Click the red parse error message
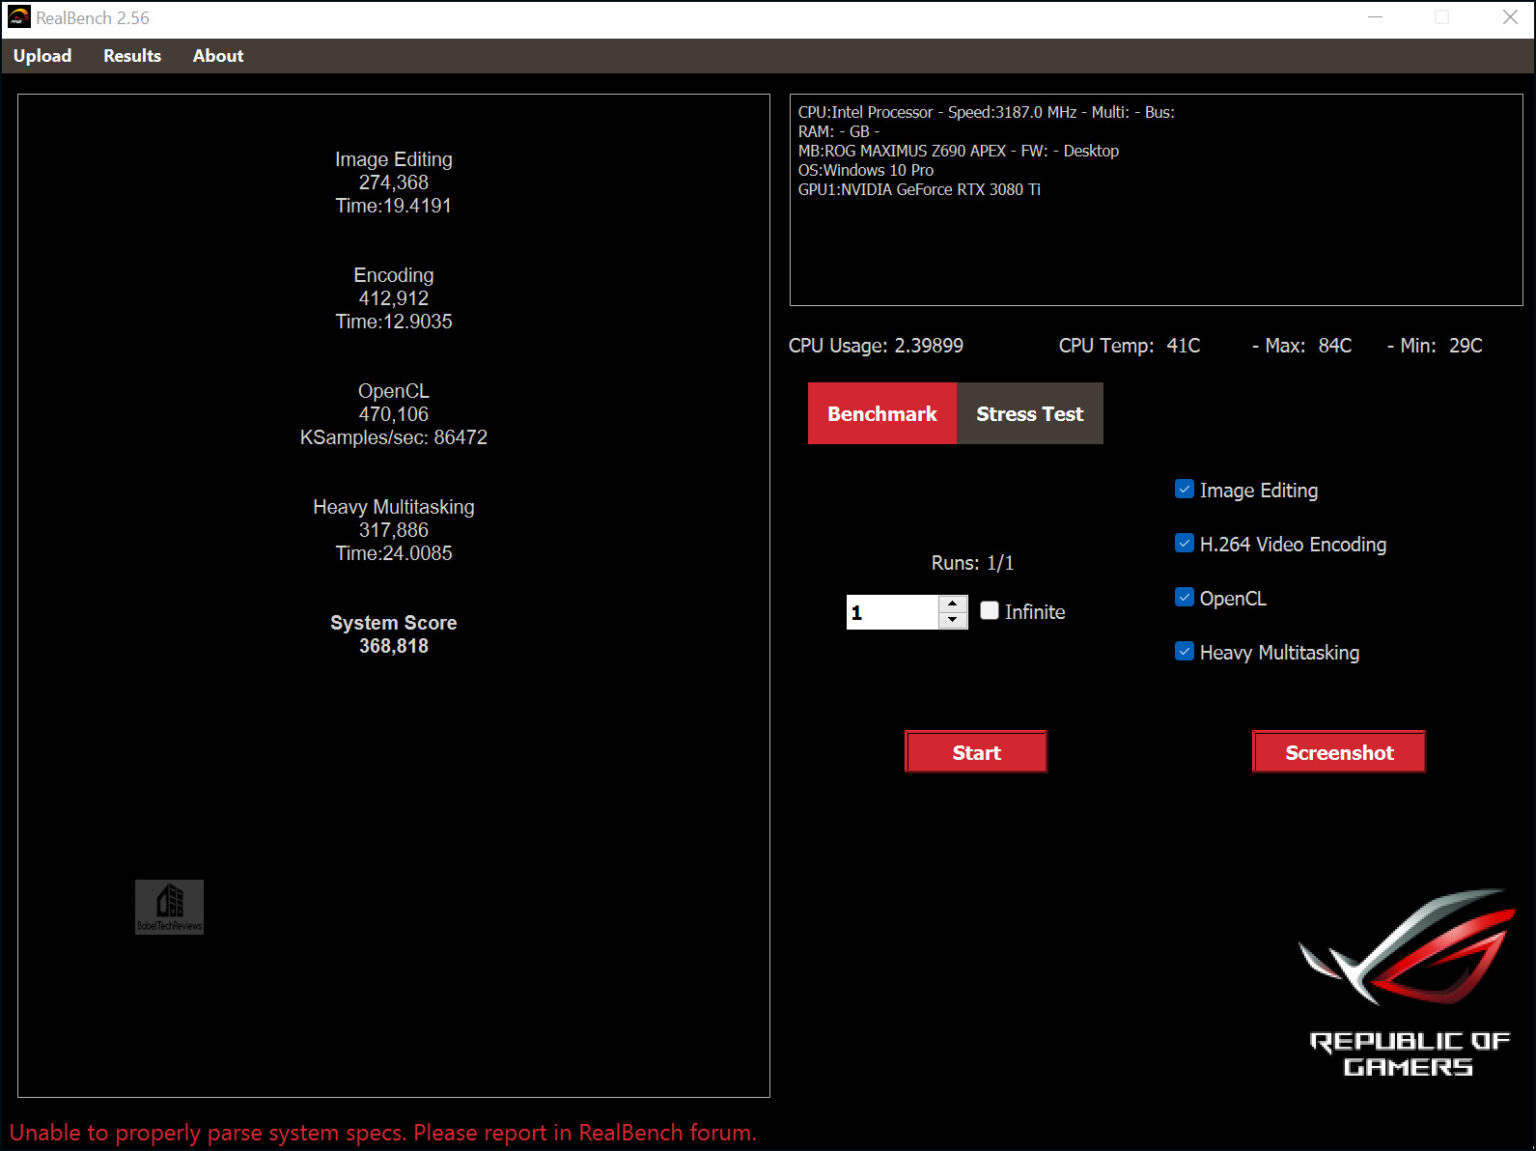The image size is (1536, 1151). point(383,1133)
